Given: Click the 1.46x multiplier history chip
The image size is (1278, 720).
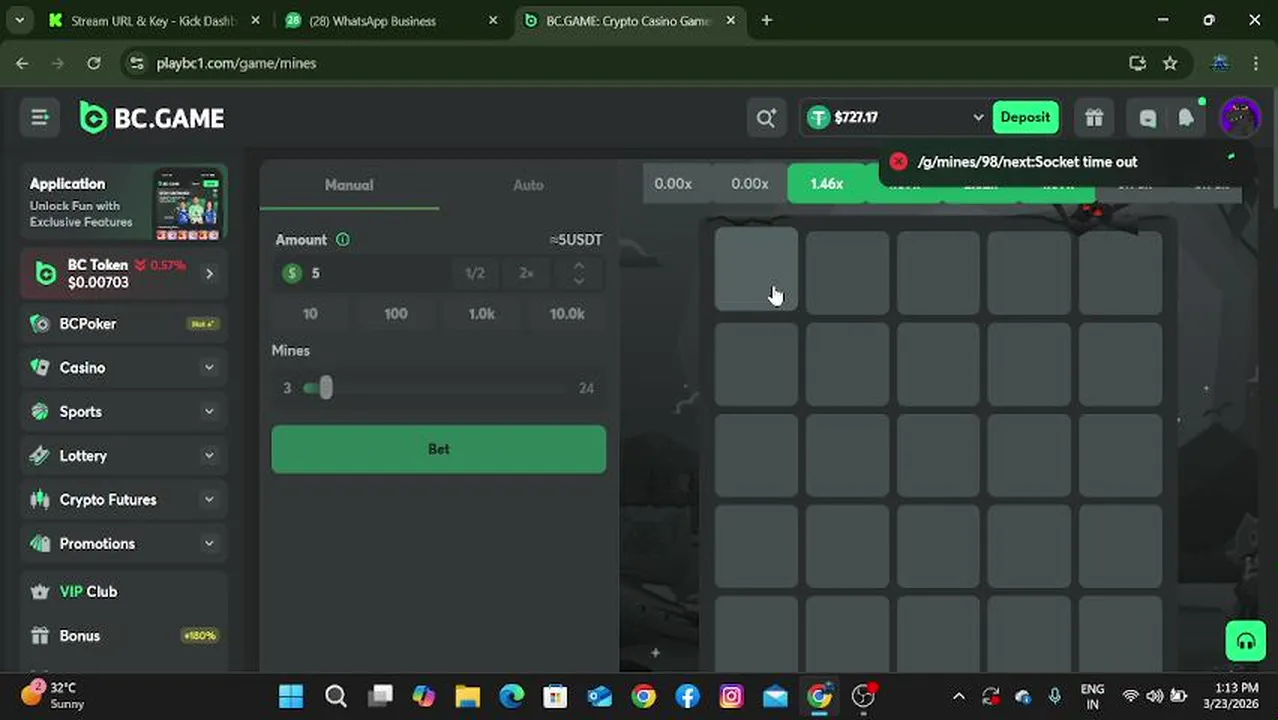Looking at the screenshot, I should coord(826,184).
